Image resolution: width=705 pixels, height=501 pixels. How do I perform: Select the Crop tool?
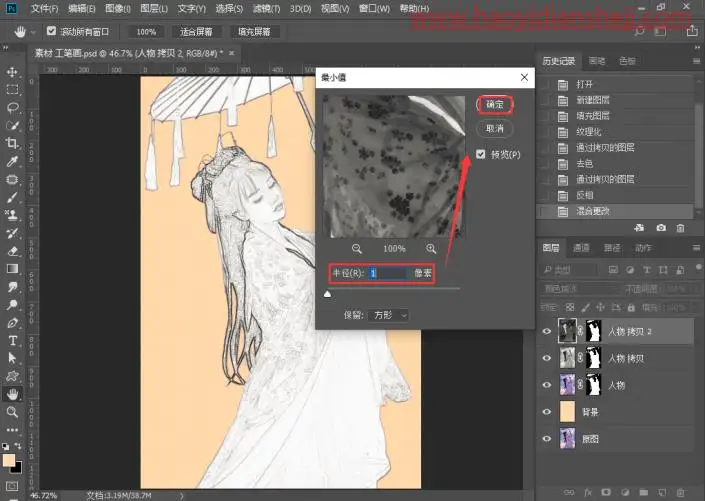[x=12, y=143]
